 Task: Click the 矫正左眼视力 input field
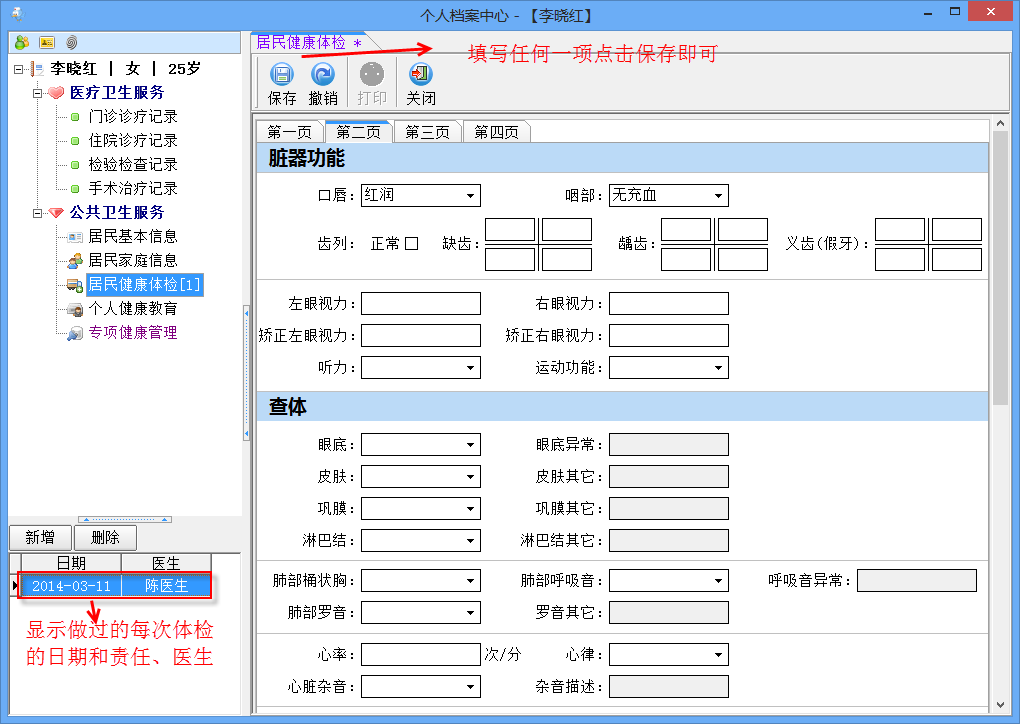point(421,336)
